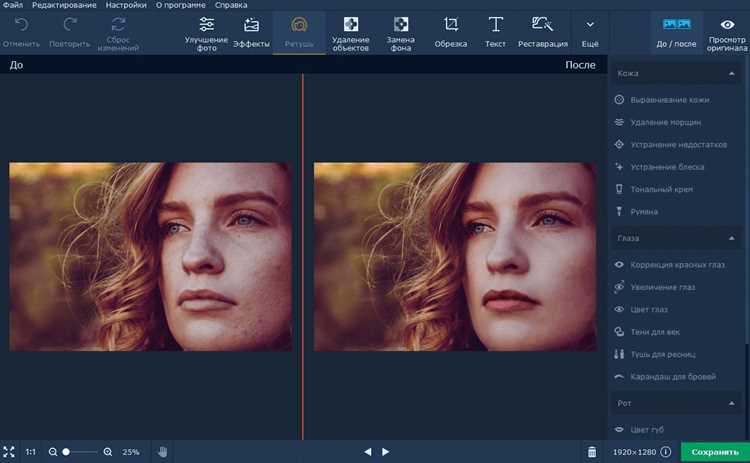This screenshot has height=463, width=750.
Task: Open the Улучшение фото tool
Action: tap(206, 34)
